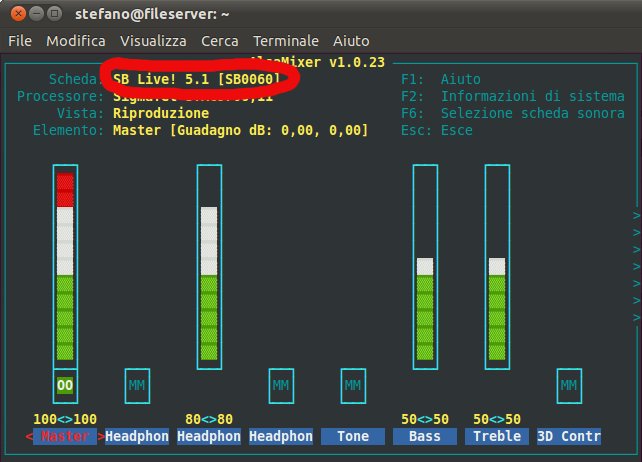The height and width of the screenshot is (462, 642).
Task: Select the Bass channel label
Action: coord(425,437)
